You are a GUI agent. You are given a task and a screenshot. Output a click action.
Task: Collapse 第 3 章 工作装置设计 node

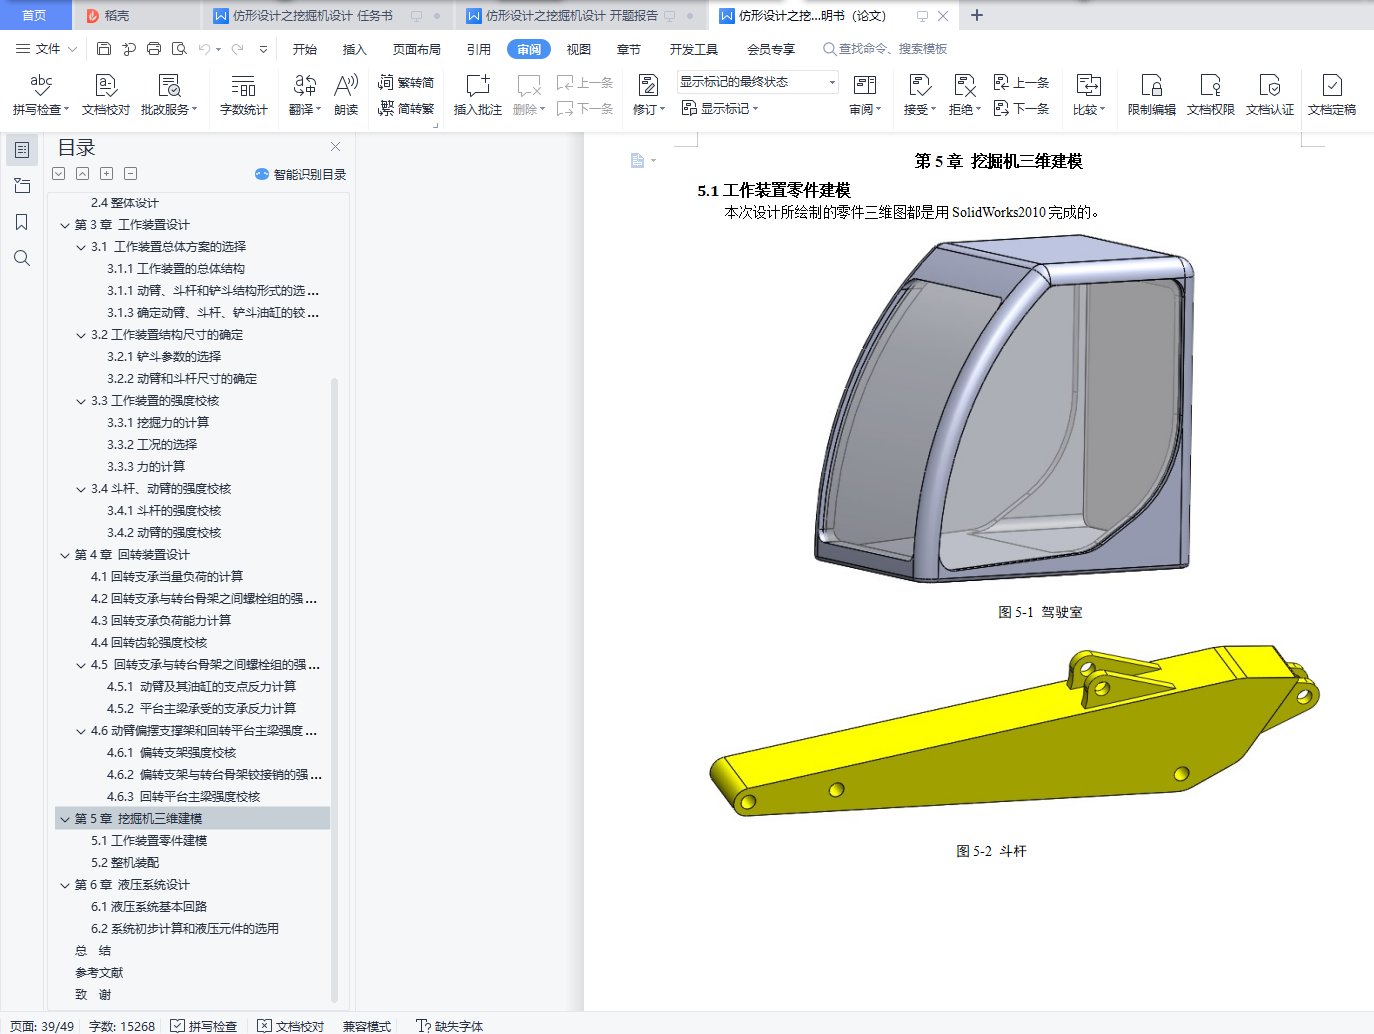65,225
